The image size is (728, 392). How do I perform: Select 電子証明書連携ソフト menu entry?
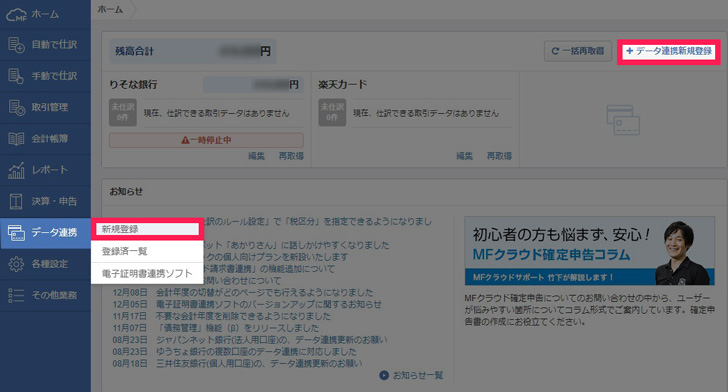[x=147, y=274]
